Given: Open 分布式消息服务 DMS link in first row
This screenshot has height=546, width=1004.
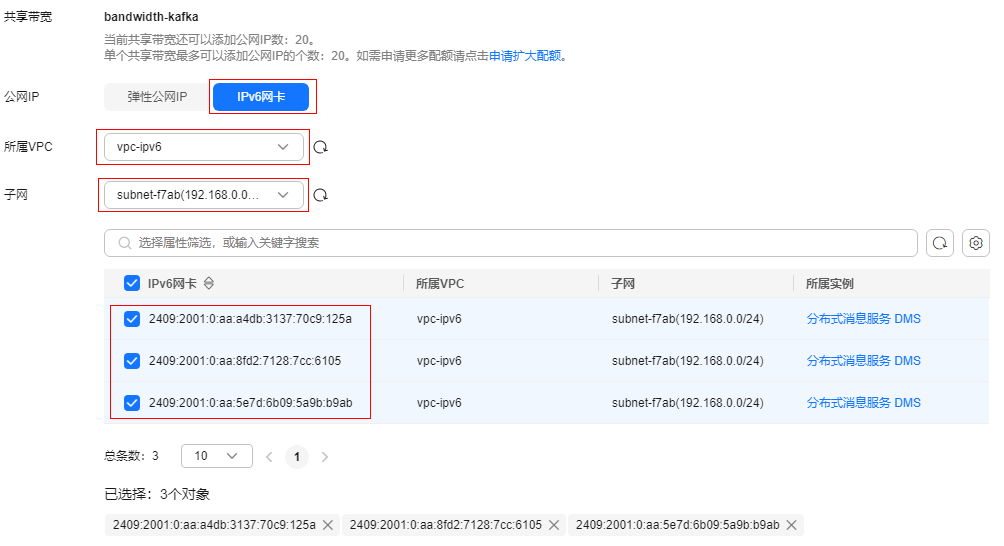Looking at the screenshot, I should [863, 319].
